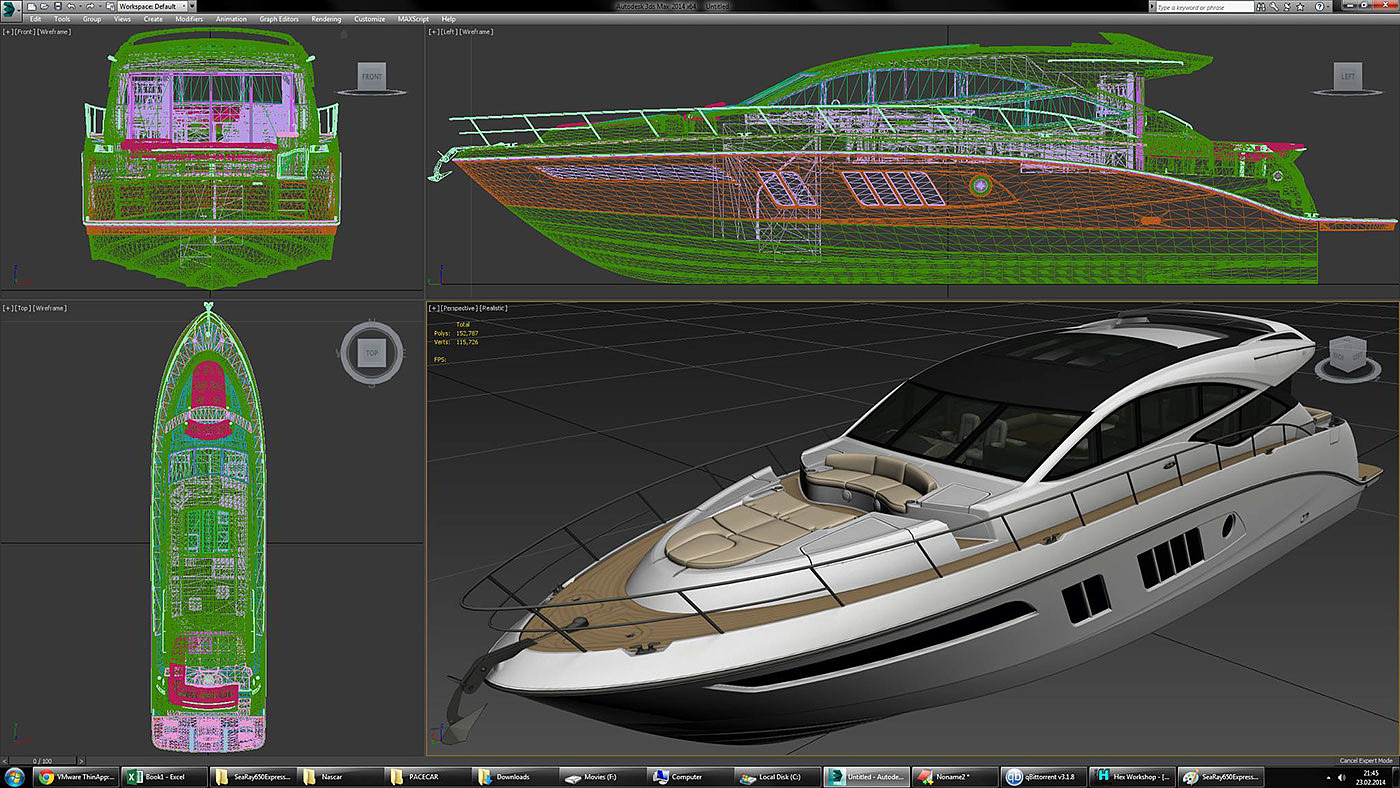This screenshot has width=1400, height=788.
Task: Click the Undo arrow icon
Action: (x=70, y=6)
